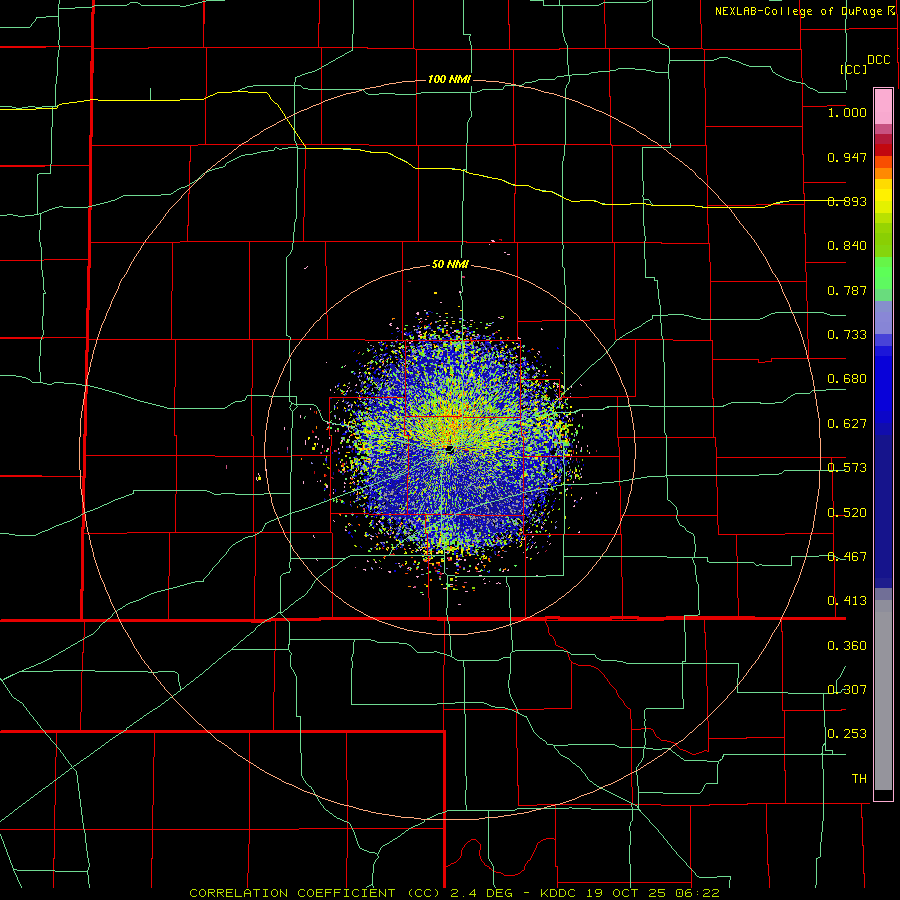900x900 pixels.
Task: Select the 0.627 scale value
Action: tap(847, 424)
